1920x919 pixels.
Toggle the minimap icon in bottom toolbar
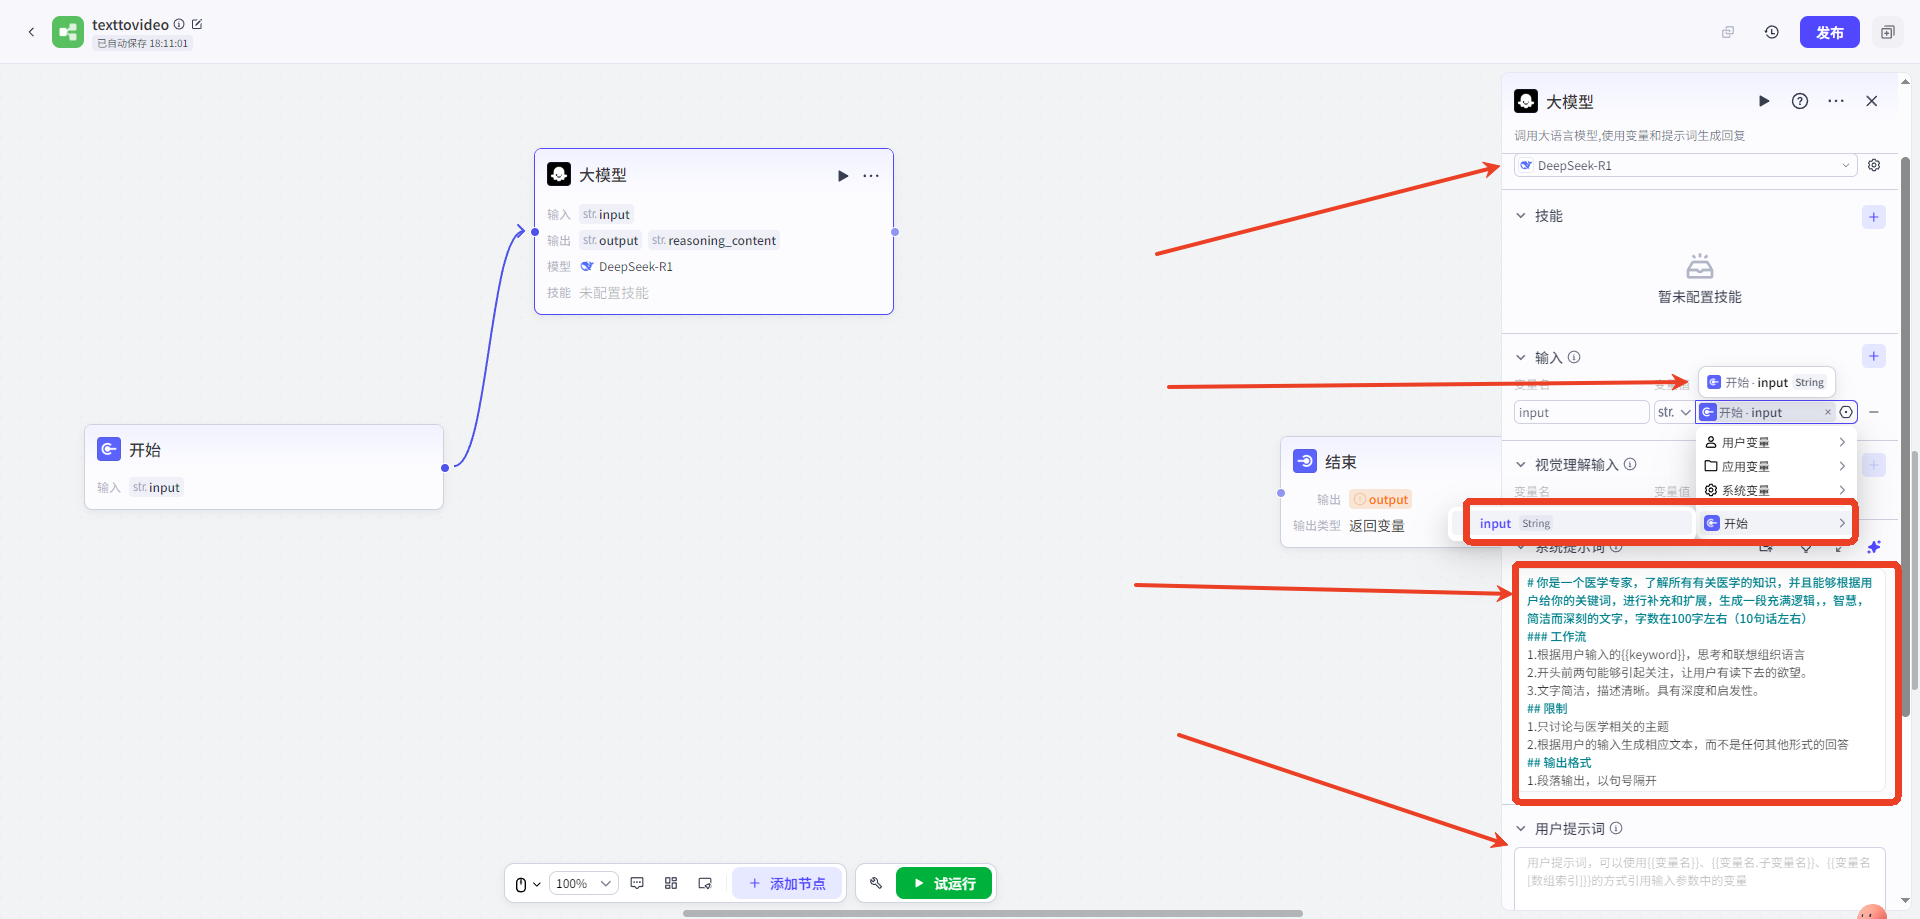pyautogui.click(x=705, y=883)
